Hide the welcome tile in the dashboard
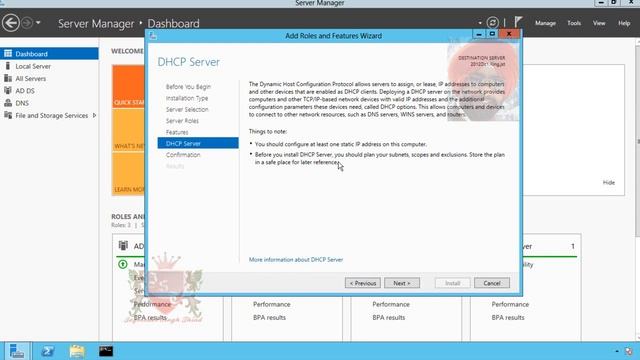 coord(609,182)
